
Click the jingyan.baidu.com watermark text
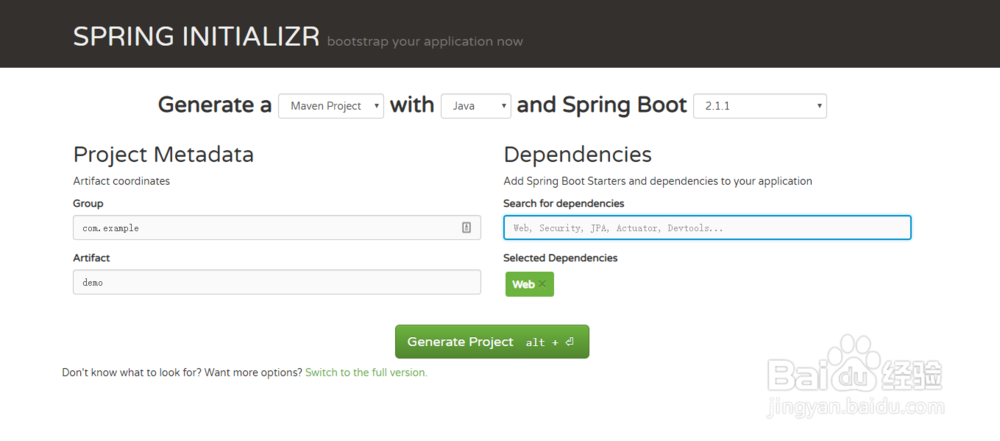(853, 407)
